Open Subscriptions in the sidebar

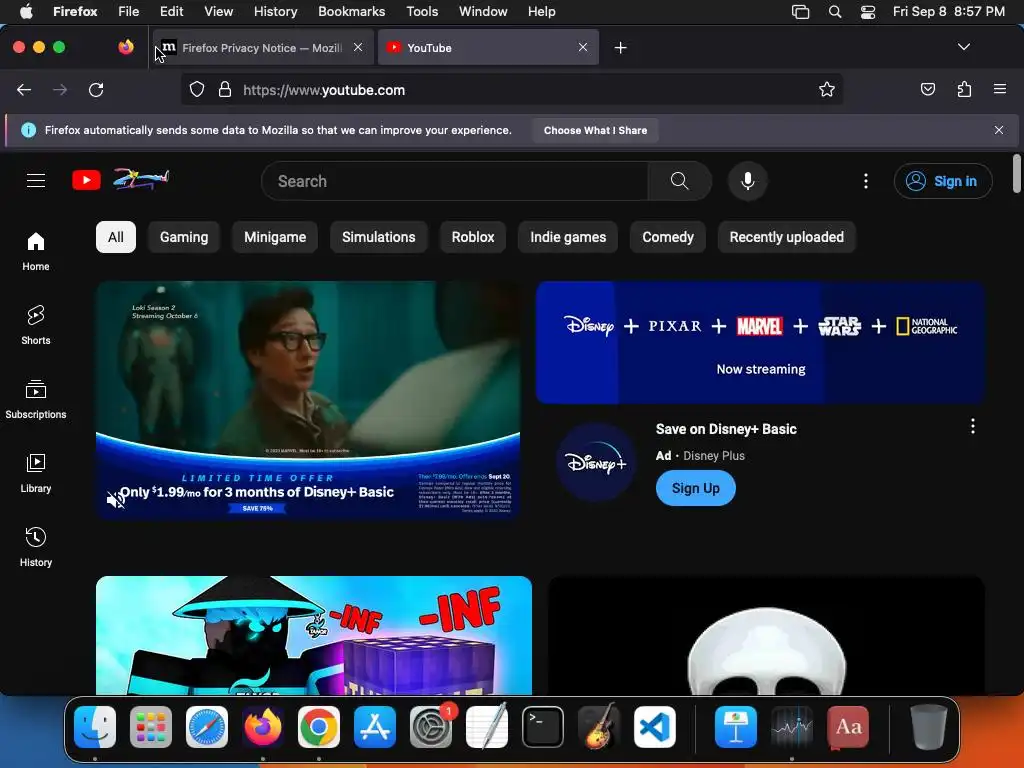coord(36,399)
